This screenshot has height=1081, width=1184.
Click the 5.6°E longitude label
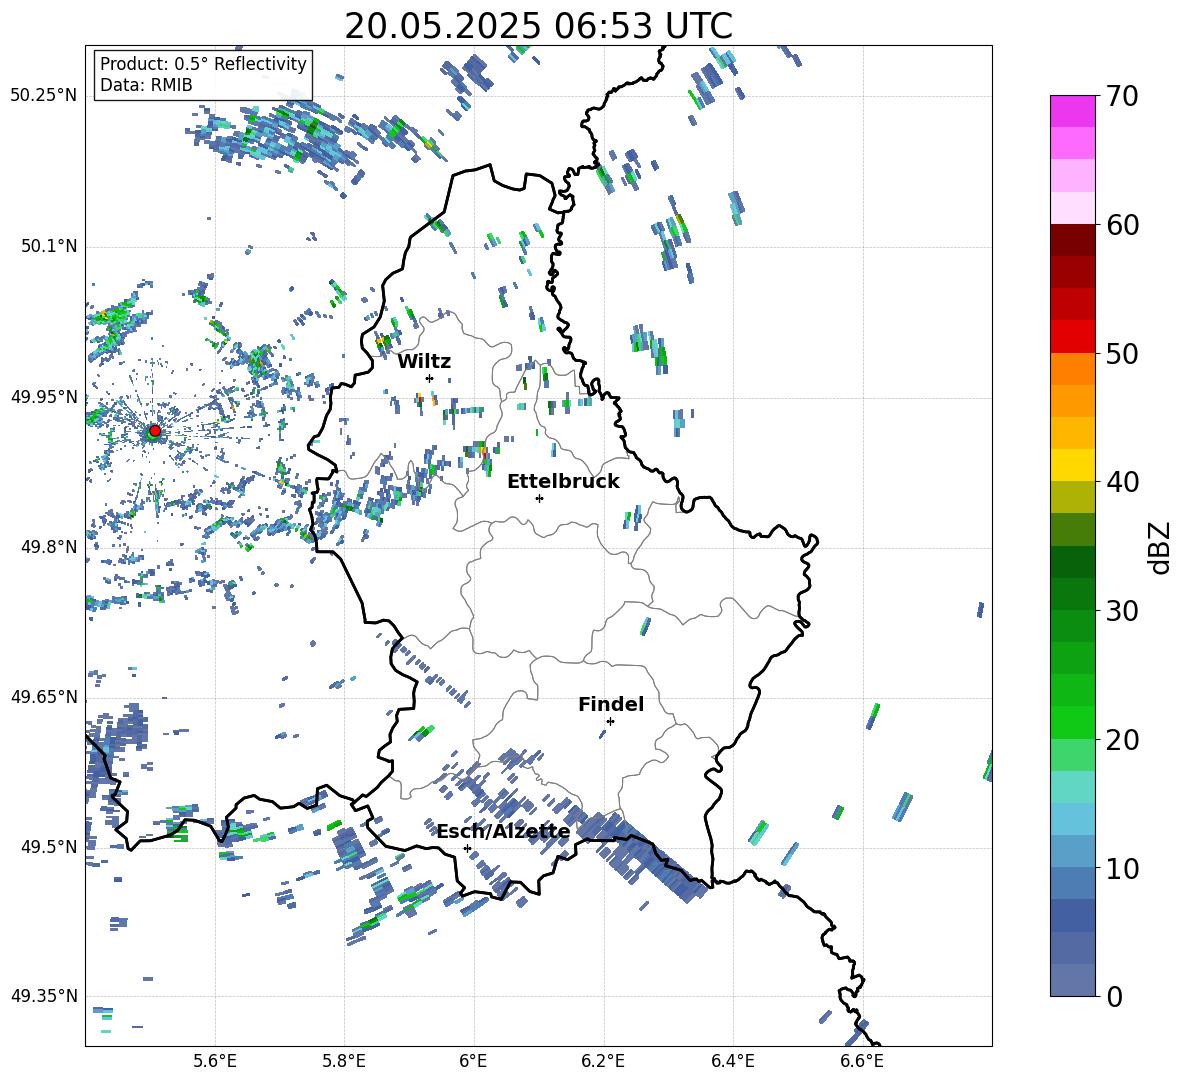215,1061
